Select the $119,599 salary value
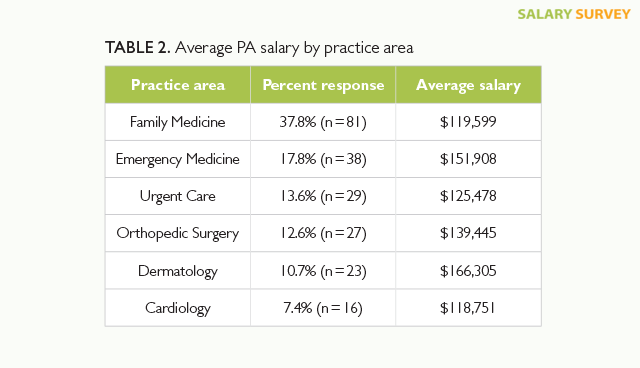The height and width of the screenshot is (368, 640). coord(468,122)
